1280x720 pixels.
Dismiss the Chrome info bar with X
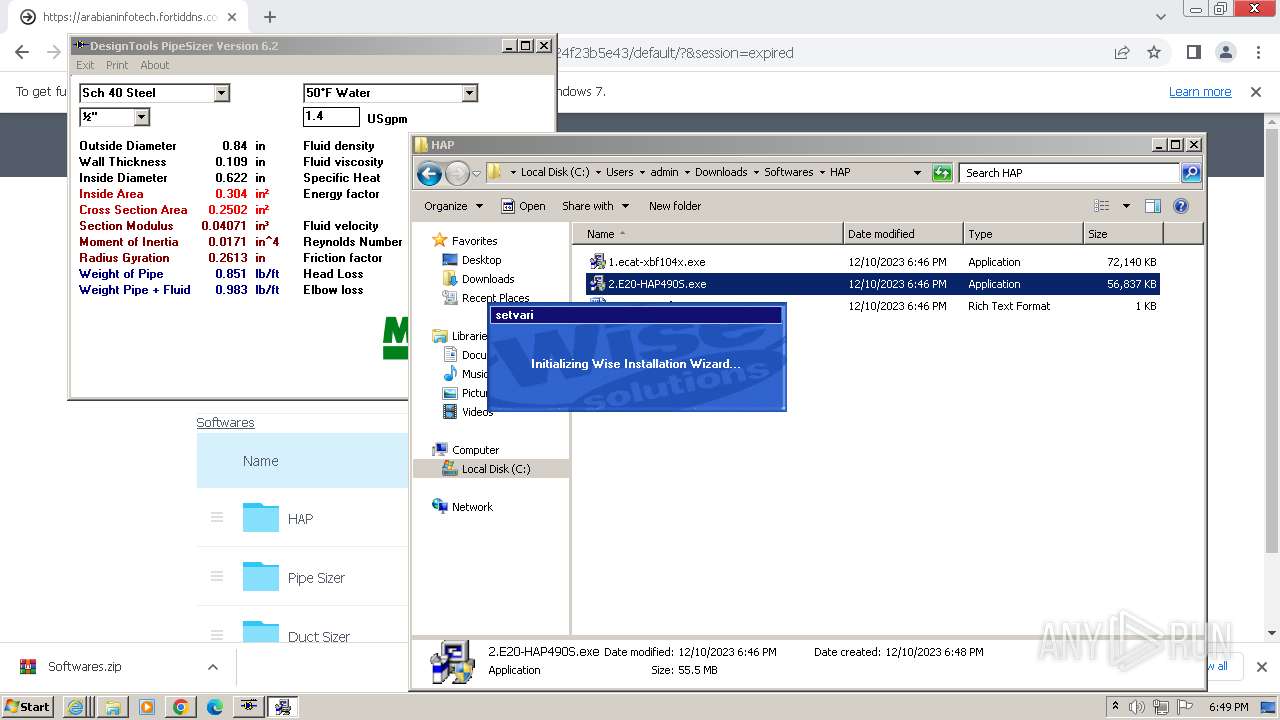(1256, 92)
